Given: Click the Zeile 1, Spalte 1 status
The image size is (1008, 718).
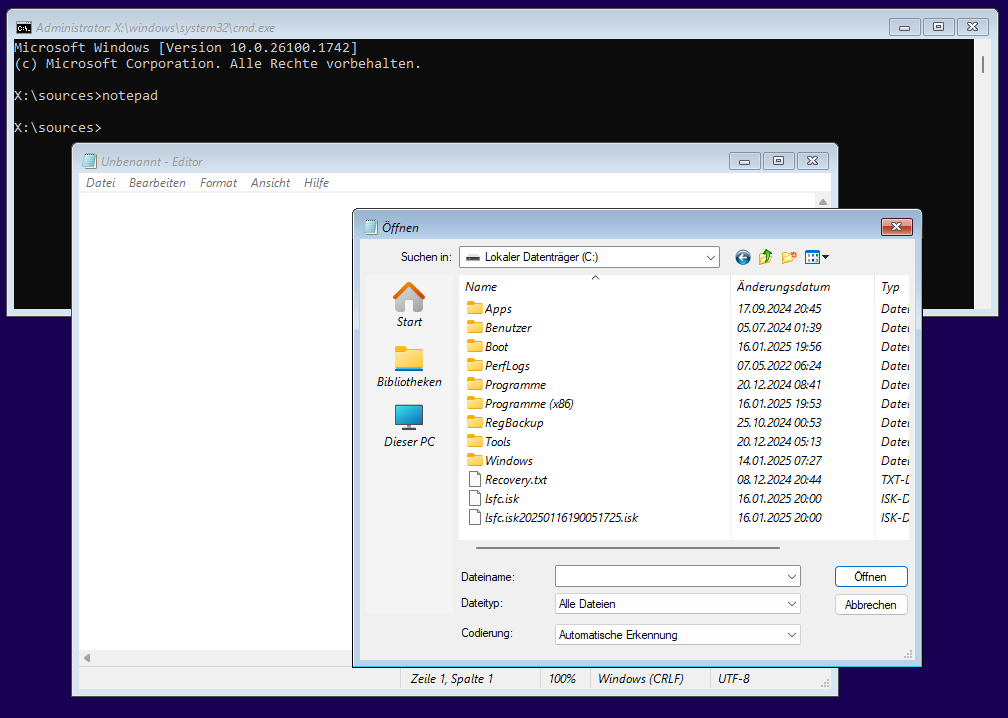Looking at the screenshot, I should 452,679.
